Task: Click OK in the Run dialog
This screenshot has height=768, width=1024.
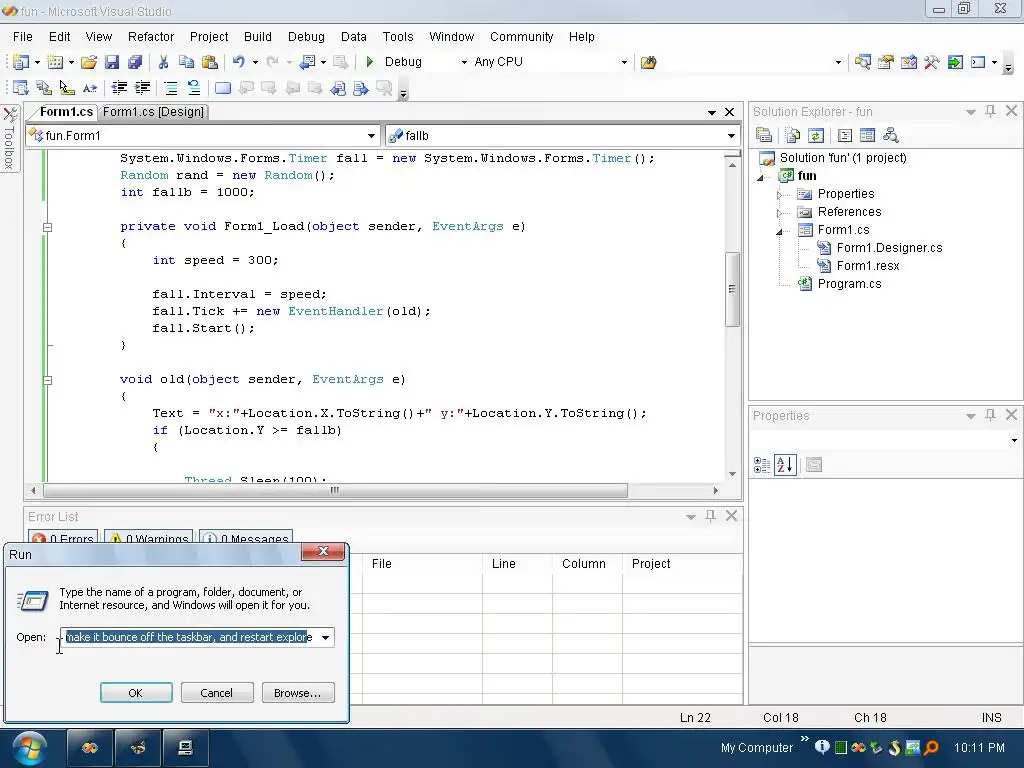Action: tap(136, 693)
